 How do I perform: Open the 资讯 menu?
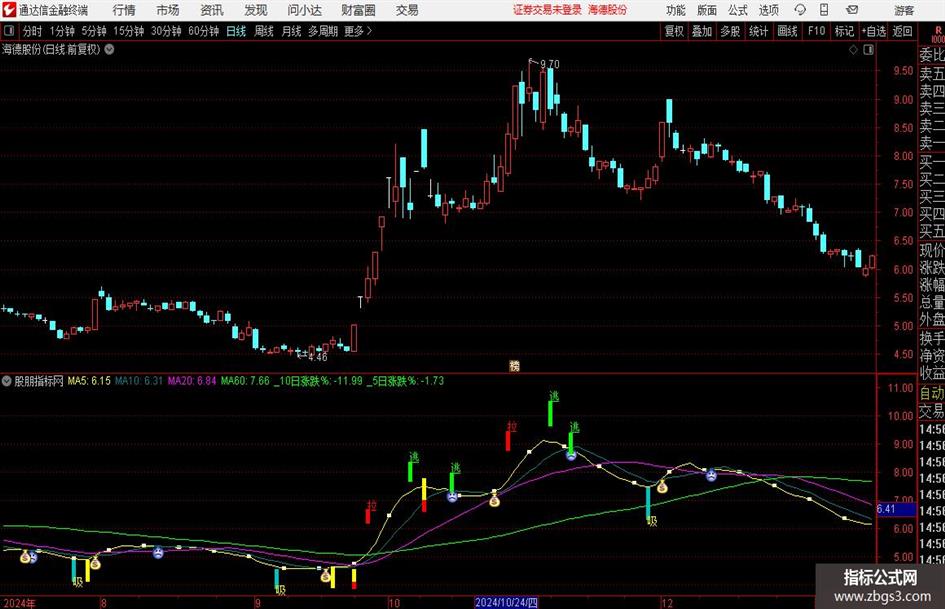212,10
